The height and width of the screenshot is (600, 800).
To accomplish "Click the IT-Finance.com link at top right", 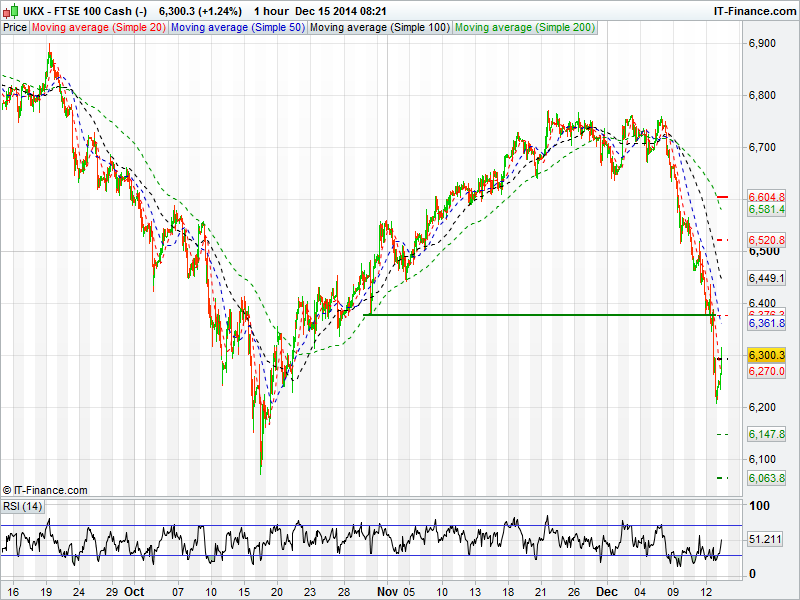I will coord(753,10).
